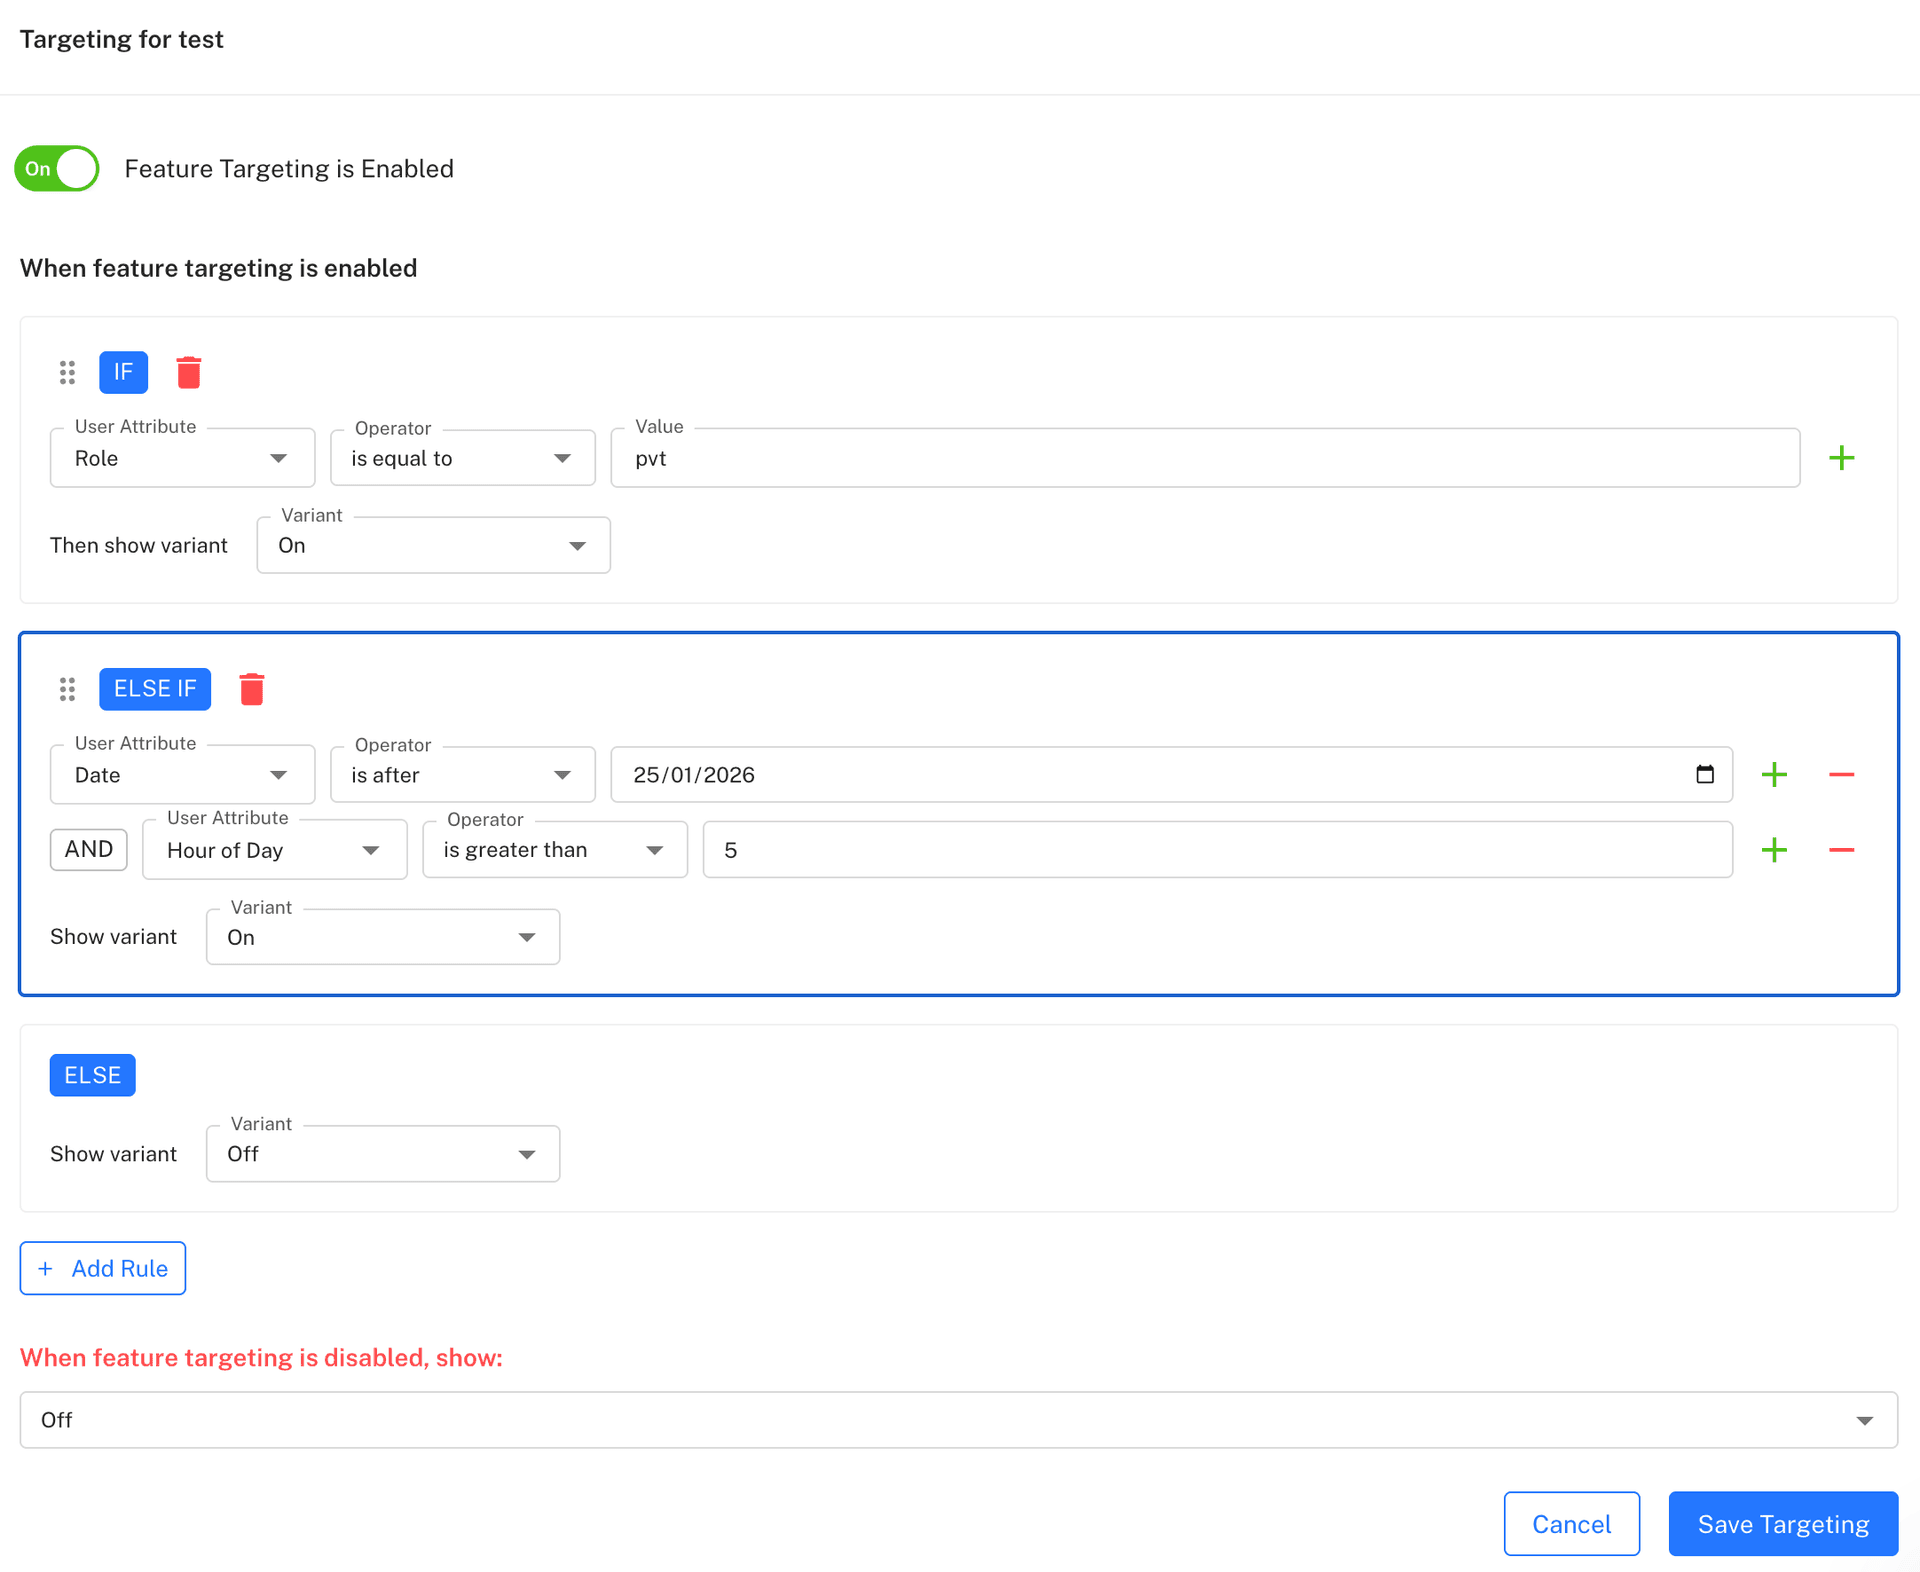Viewport: 1920px width, 1572px height.
Task: Add a condition with the green plus in IF rule
Action: 1843,457
